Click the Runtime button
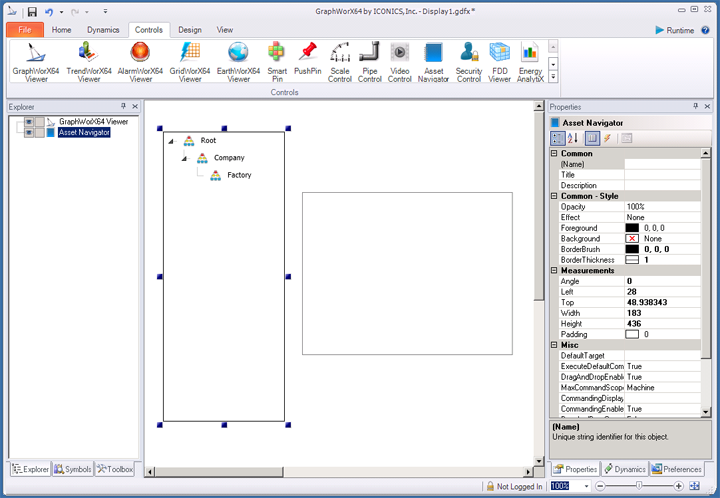The width and height of the screenshot is (720, 498). pos(675,30)
